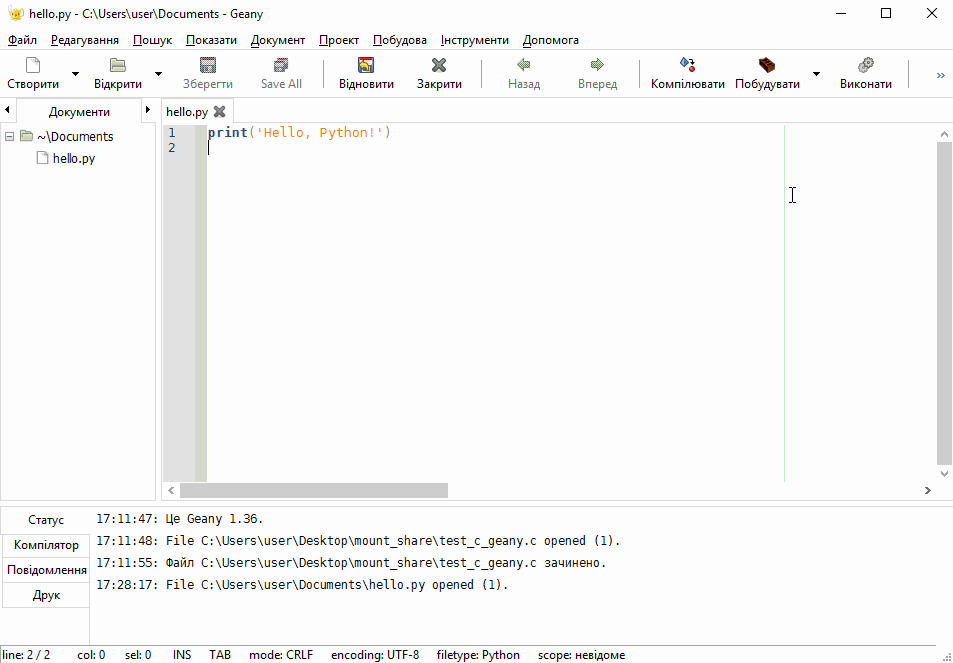Select the ~\Documents folder in sidebar

[x=75, y=136]
